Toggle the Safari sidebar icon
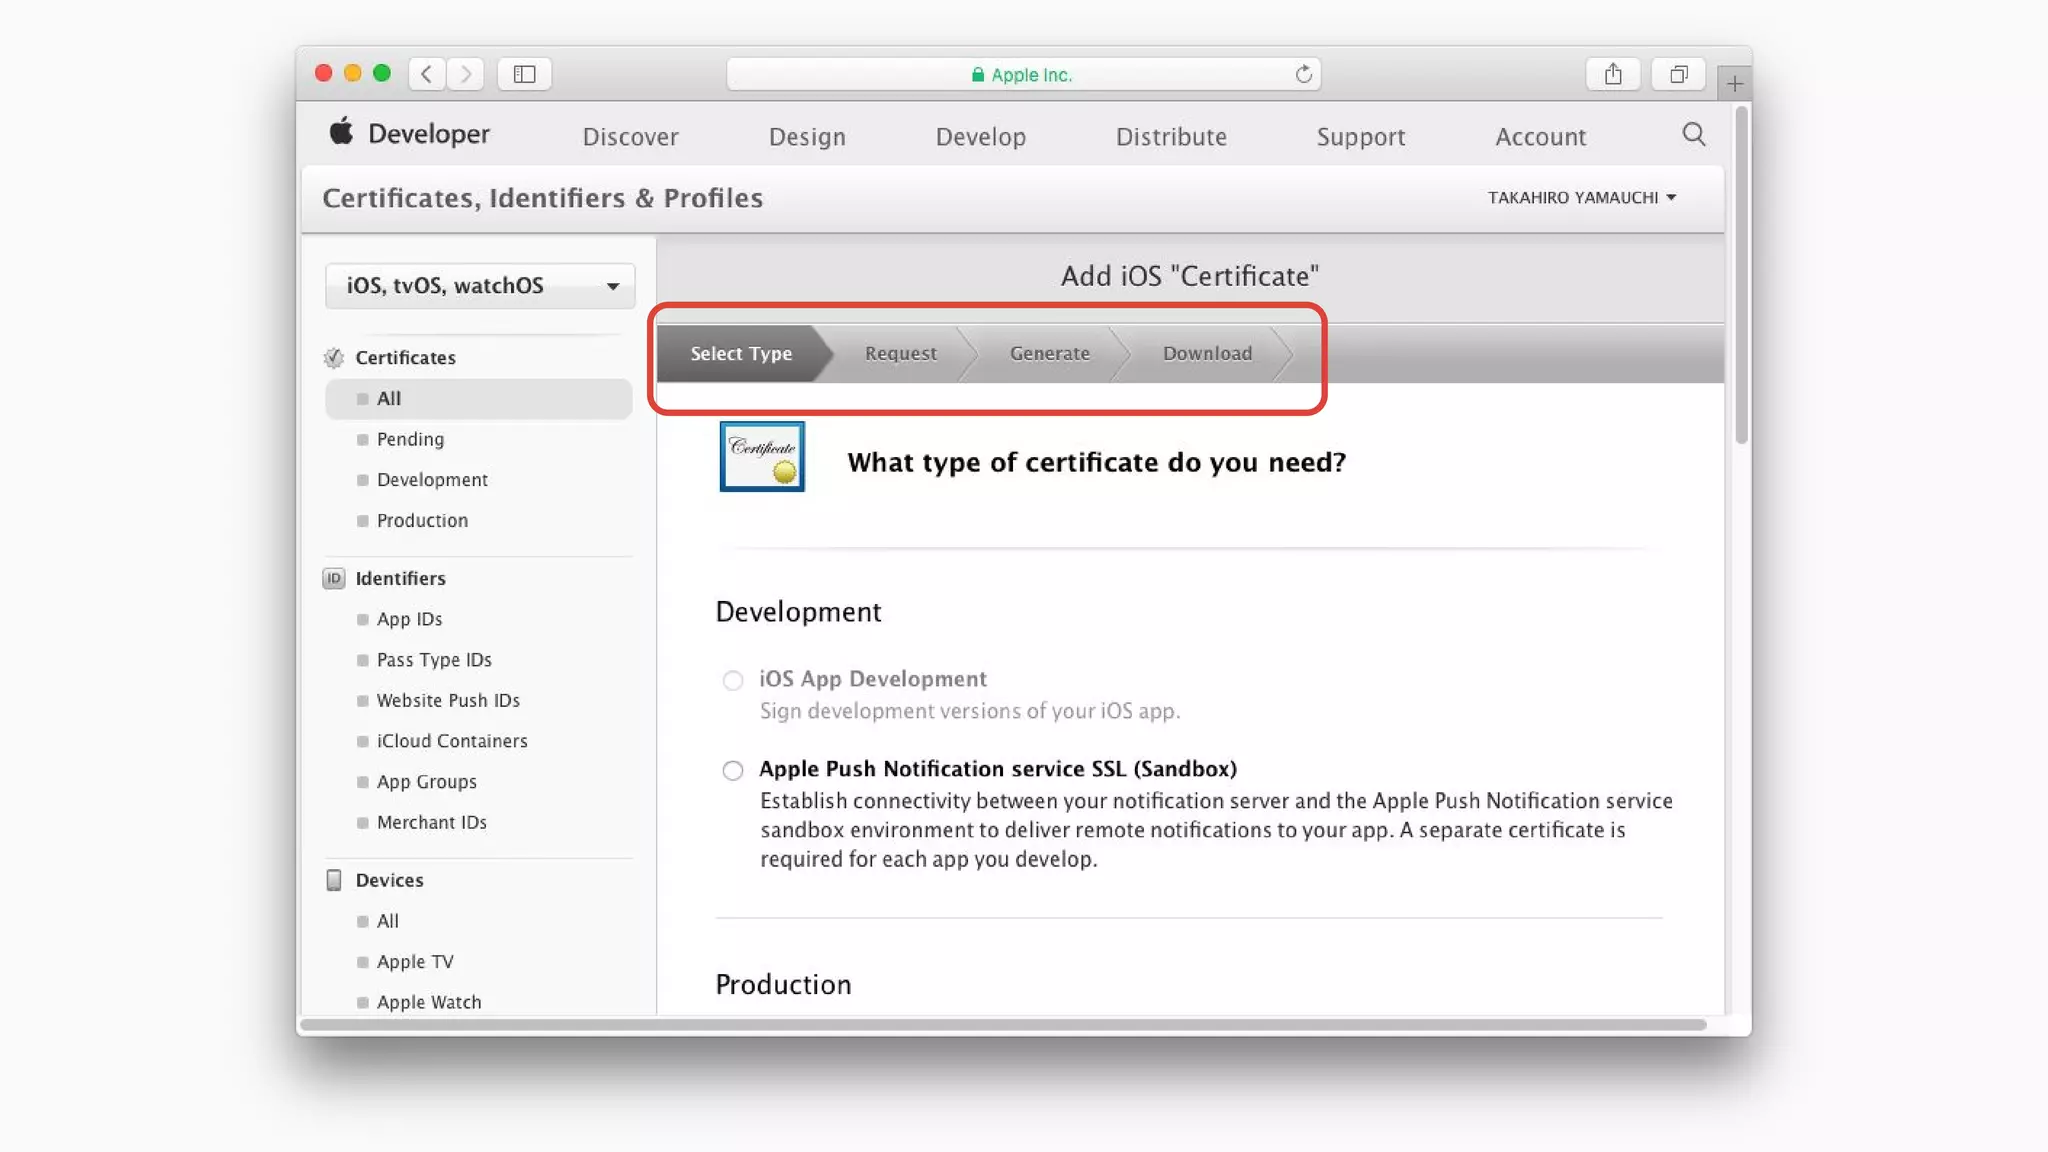 coord(524,74)
